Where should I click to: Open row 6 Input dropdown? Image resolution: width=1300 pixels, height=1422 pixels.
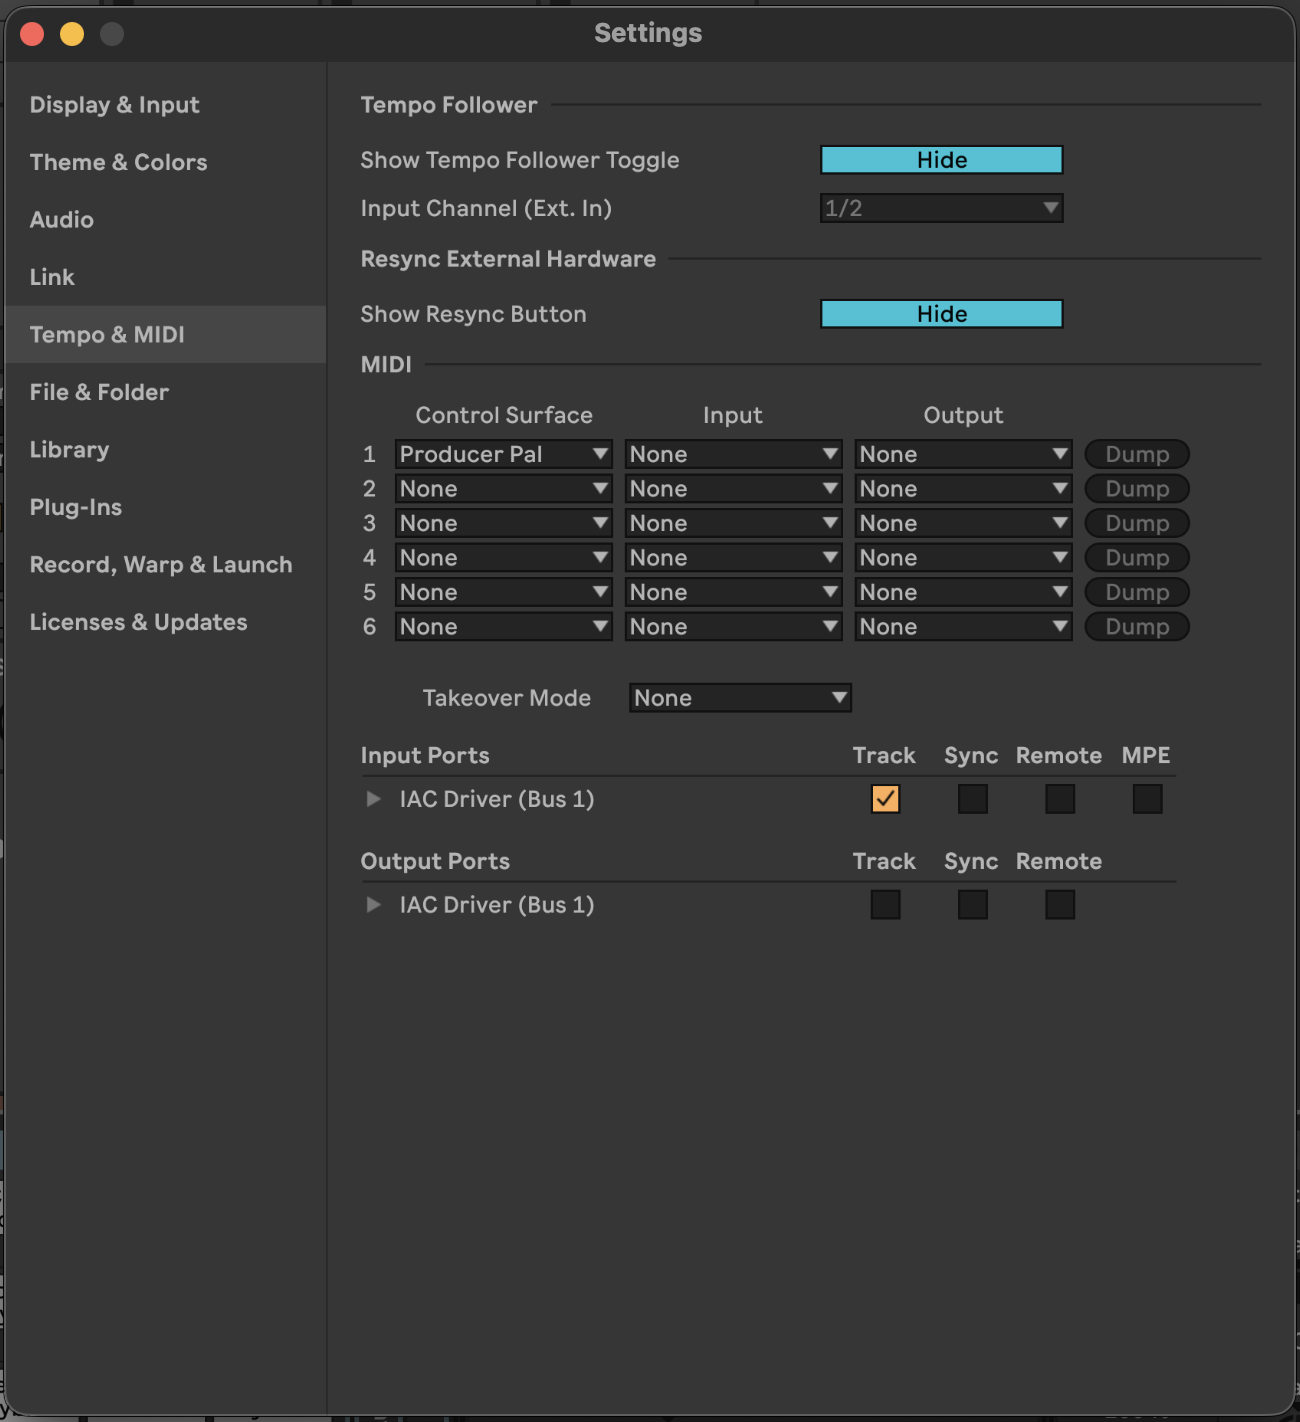(x=733, y=627)
